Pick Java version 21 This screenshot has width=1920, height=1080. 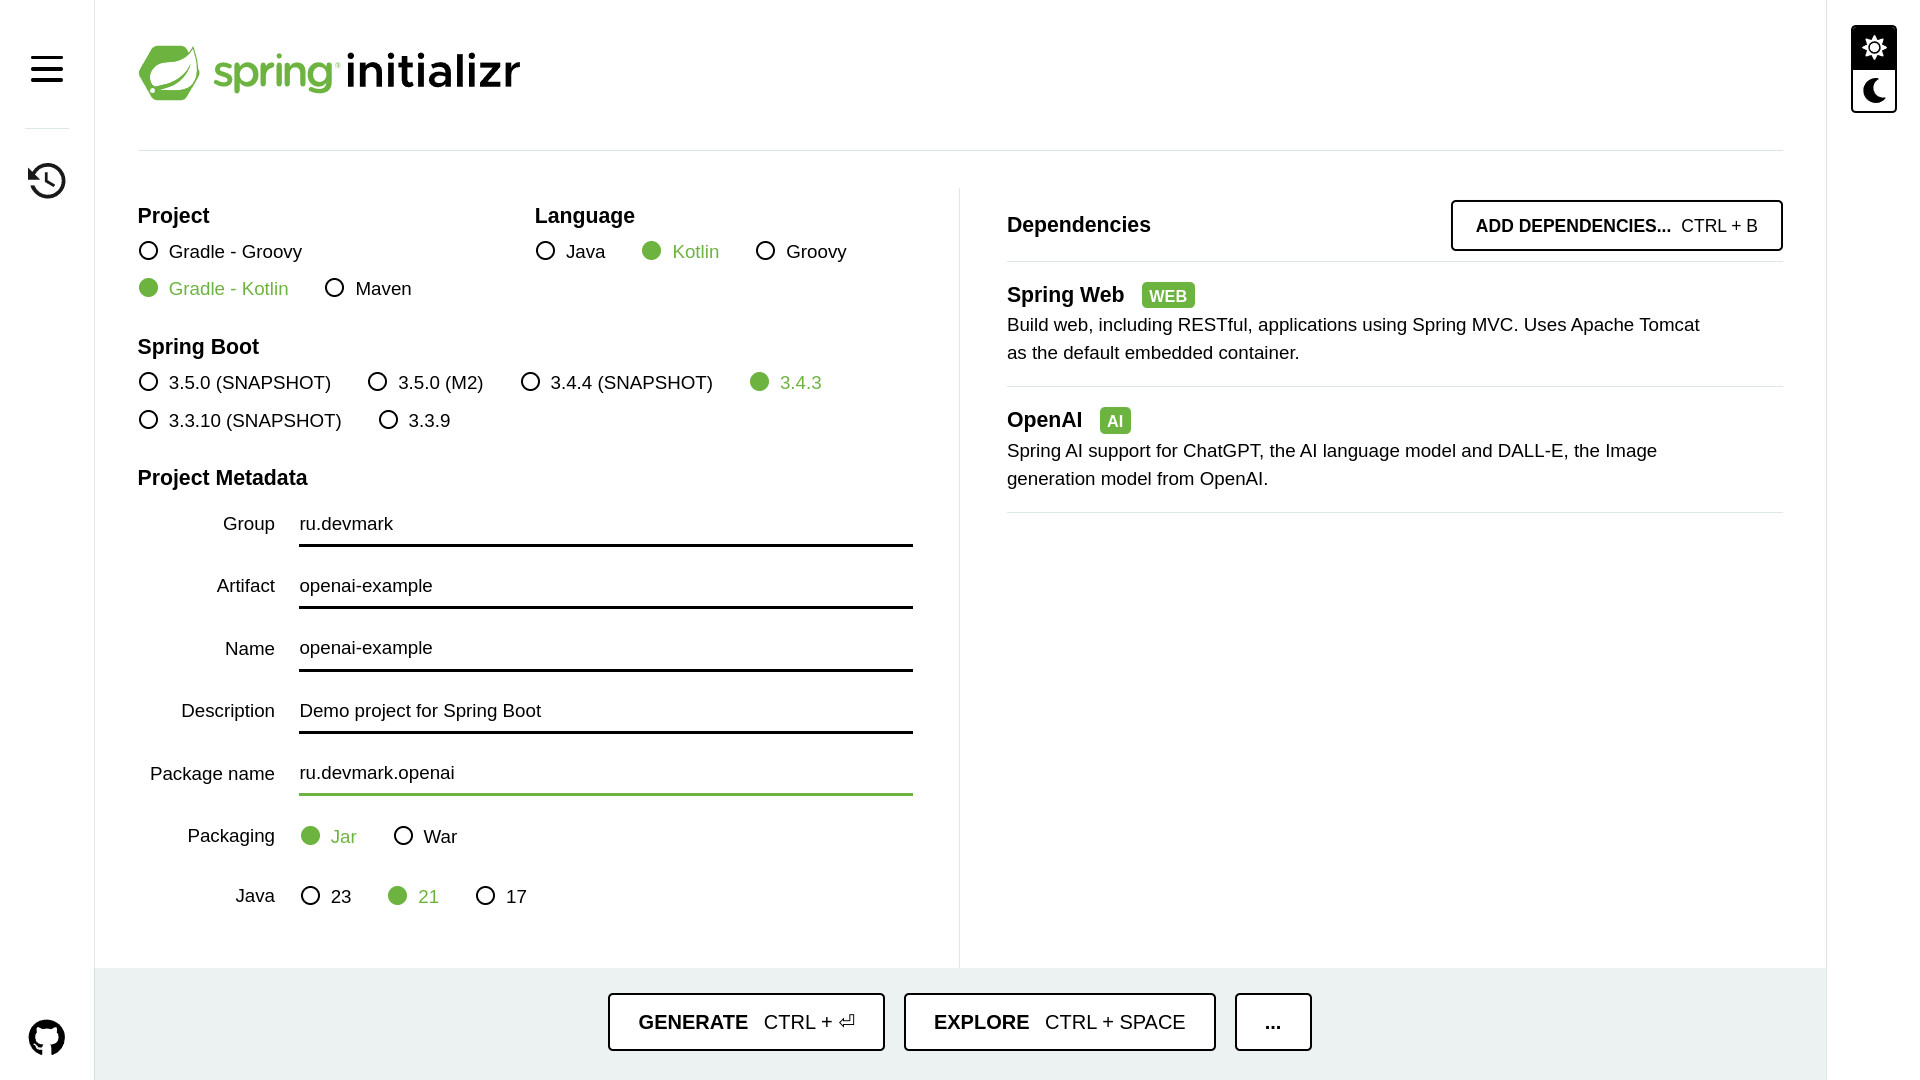(x=413, y=897)
